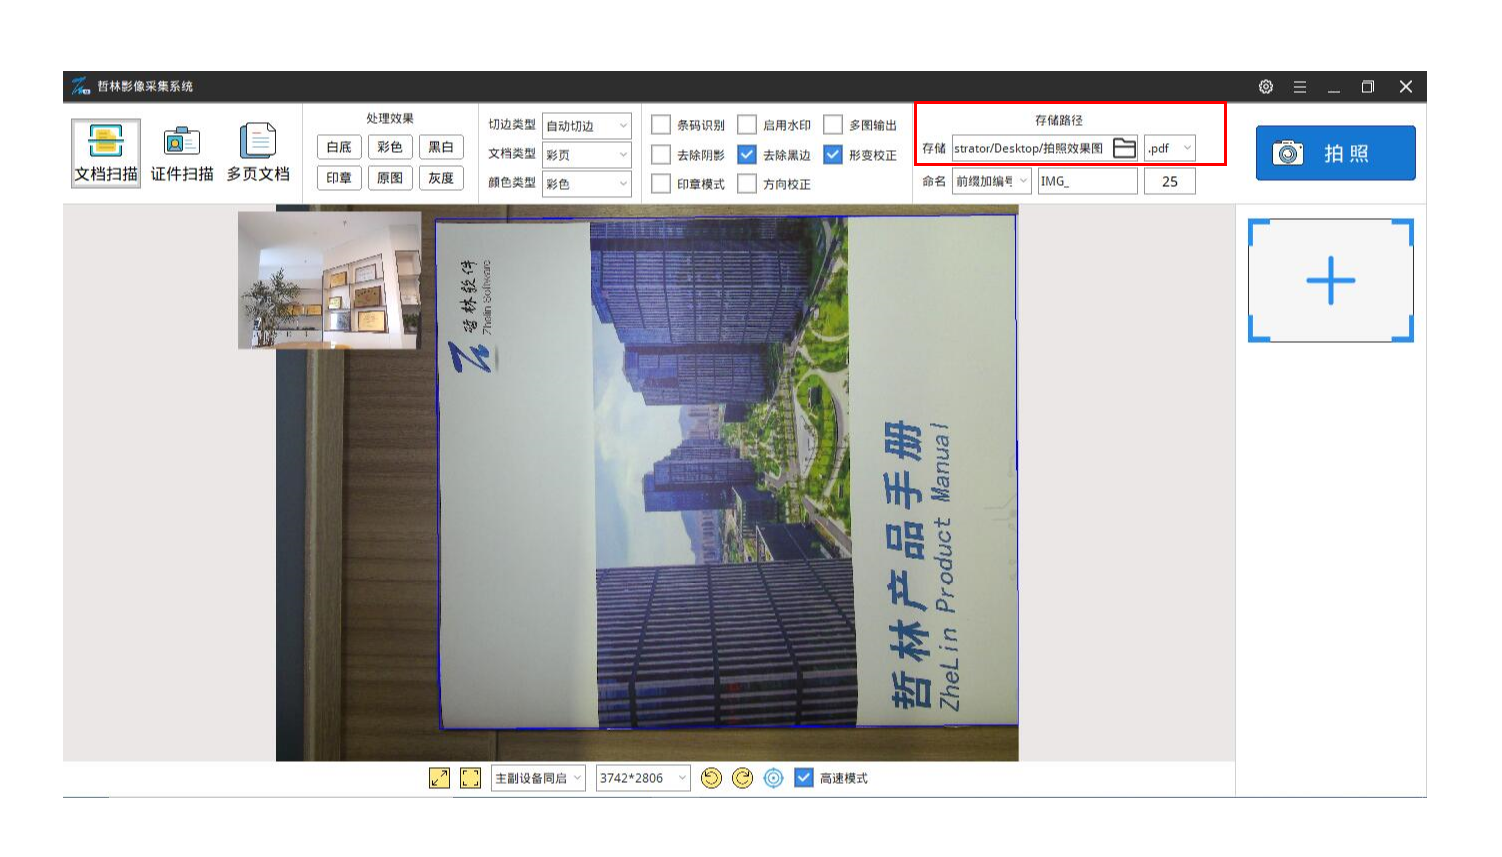This screenshot has width=1502, height=857.
Task: Open settings via the gear icon
Action: (1266, 87)
